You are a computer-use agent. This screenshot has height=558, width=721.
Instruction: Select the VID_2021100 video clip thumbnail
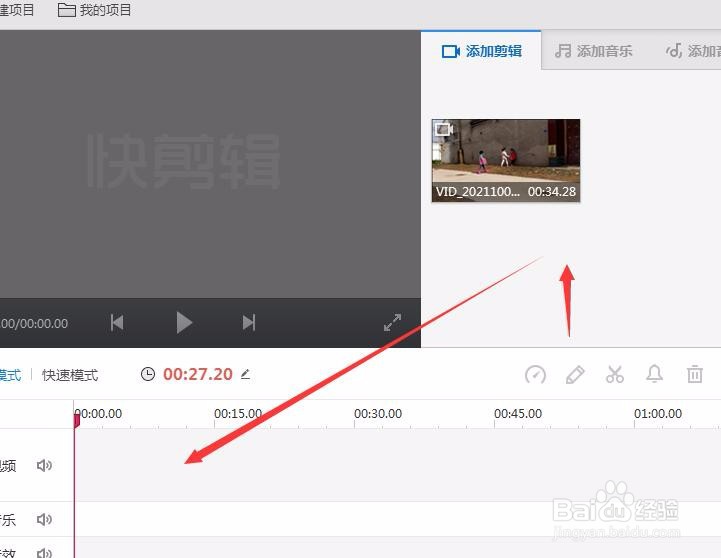point(506,160)
